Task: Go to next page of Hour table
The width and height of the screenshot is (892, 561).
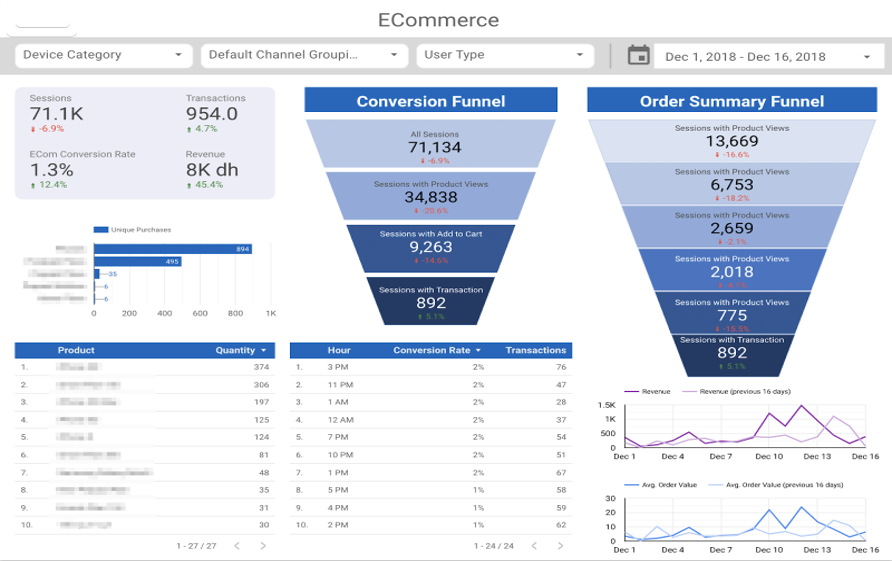Action: coord(560,546)
